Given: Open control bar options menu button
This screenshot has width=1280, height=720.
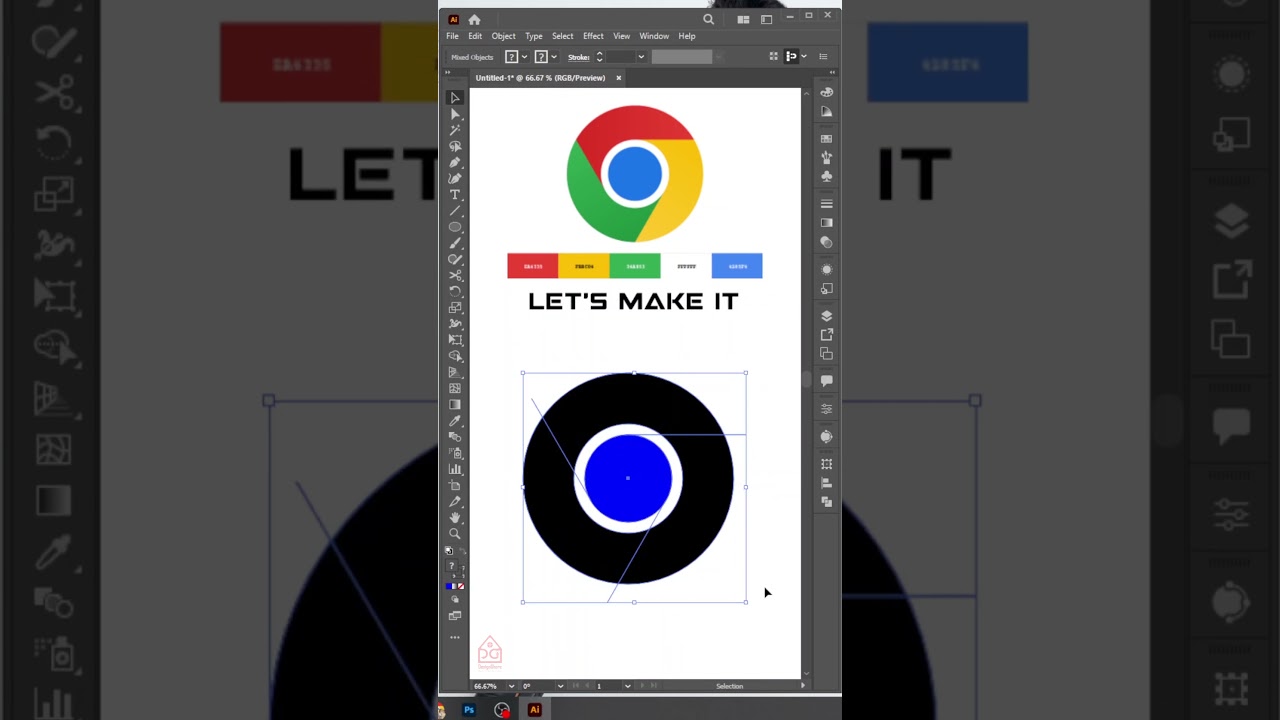Looking at the screenshot, I should point(823,57).
